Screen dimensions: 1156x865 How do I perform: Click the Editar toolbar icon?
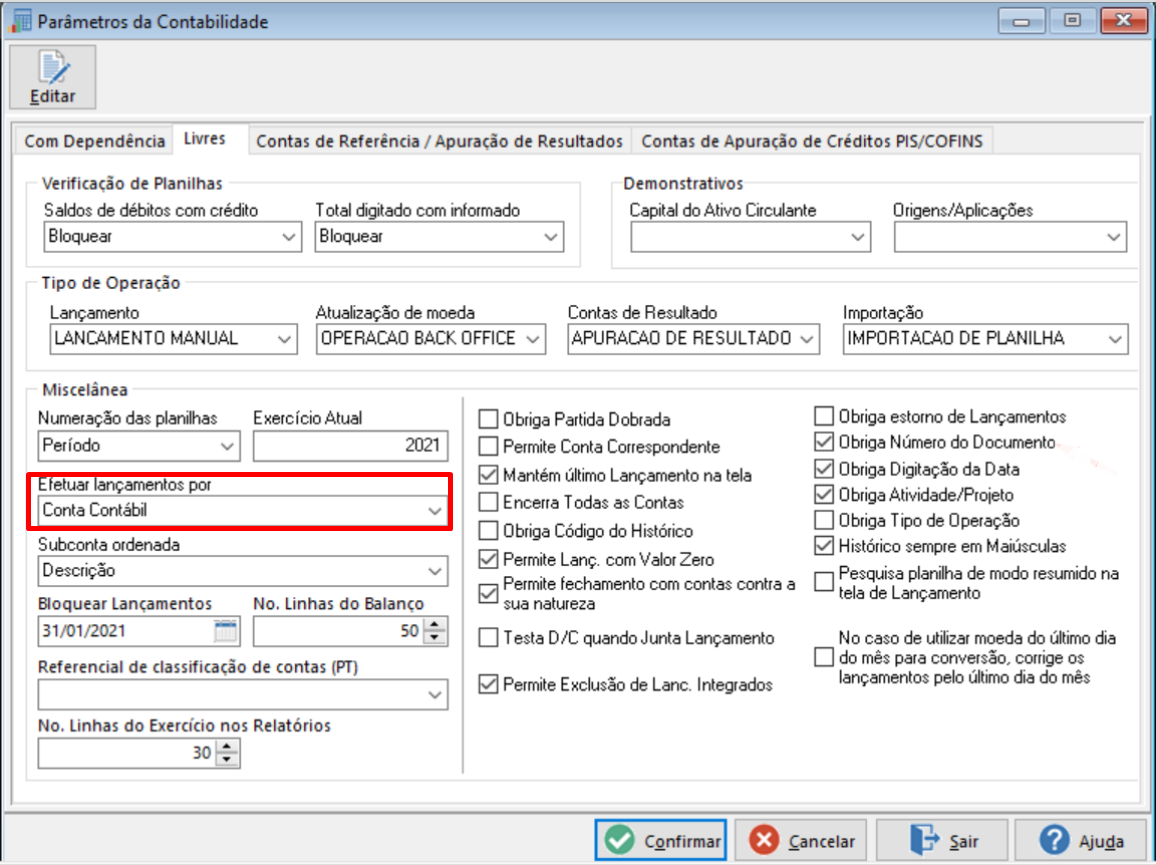click(x=52, y=77)
